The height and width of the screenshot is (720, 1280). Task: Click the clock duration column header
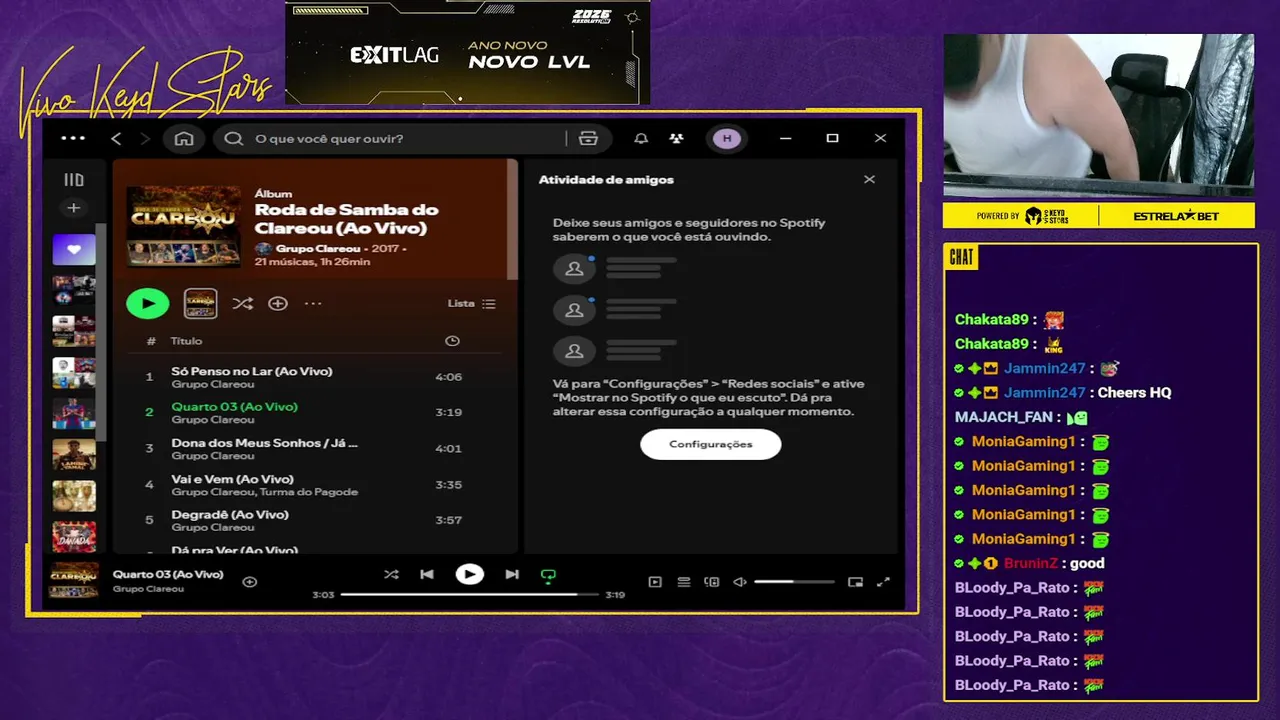[452, 341]
